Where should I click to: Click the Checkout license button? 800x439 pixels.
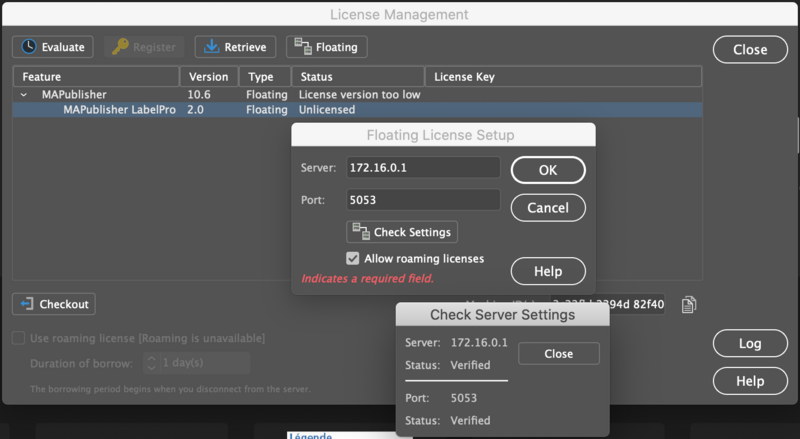coord(54,304)
